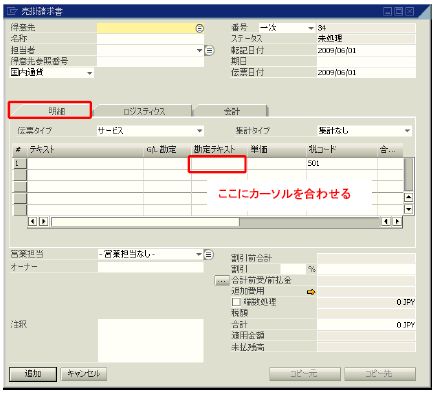Click the コピー元 button
The height and width of the screenshot is (393, 438).
pyautogui.click(x=304, y=374)
